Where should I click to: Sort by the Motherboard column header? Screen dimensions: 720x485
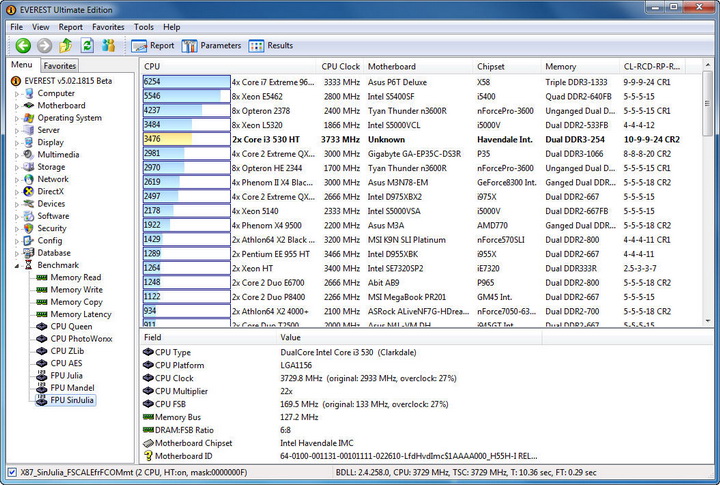(x=418, y=67)
